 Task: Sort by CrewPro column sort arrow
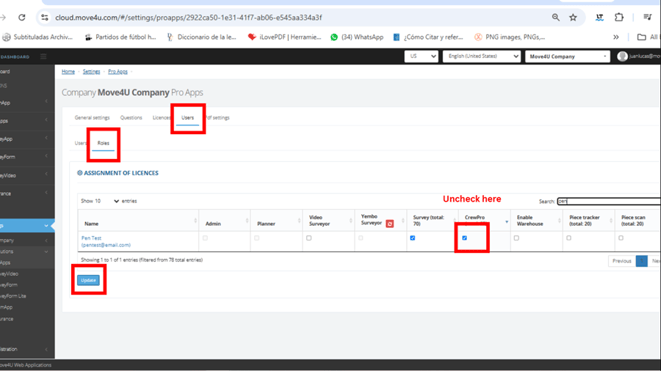tap(507, 221)
